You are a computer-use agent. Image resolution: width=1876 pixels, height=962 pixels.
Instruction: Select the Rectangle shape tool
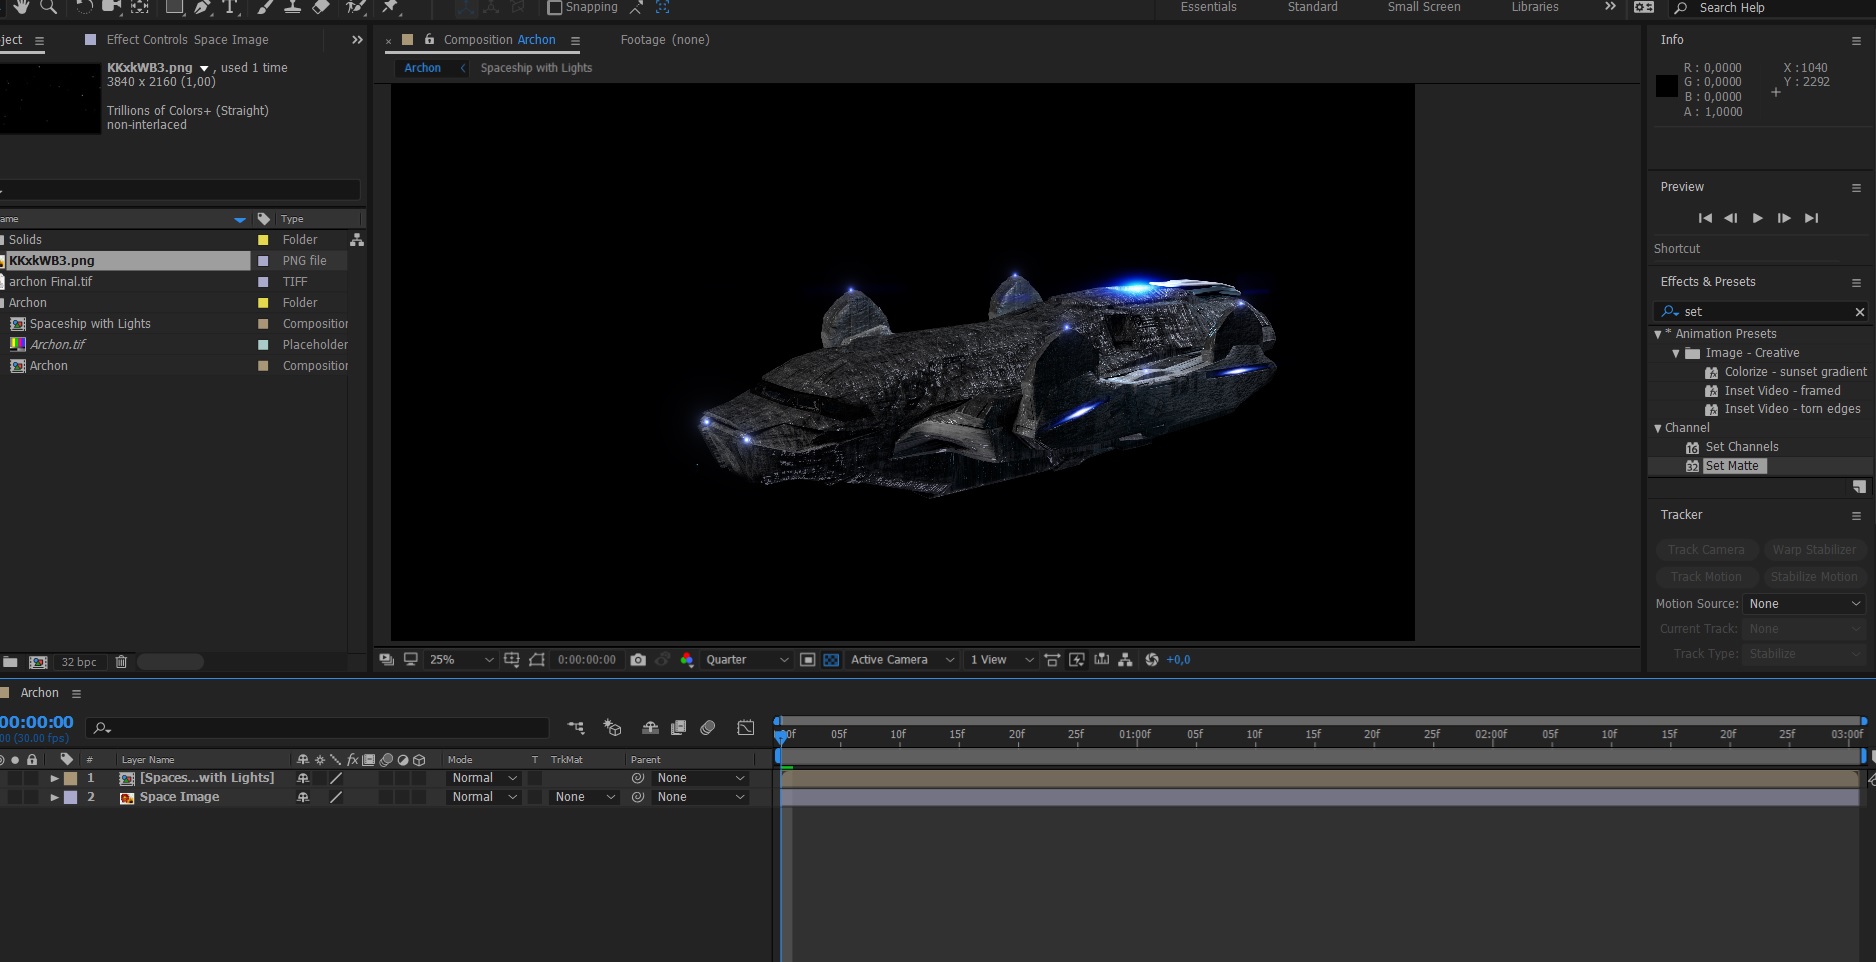click(x=174, y=7)
